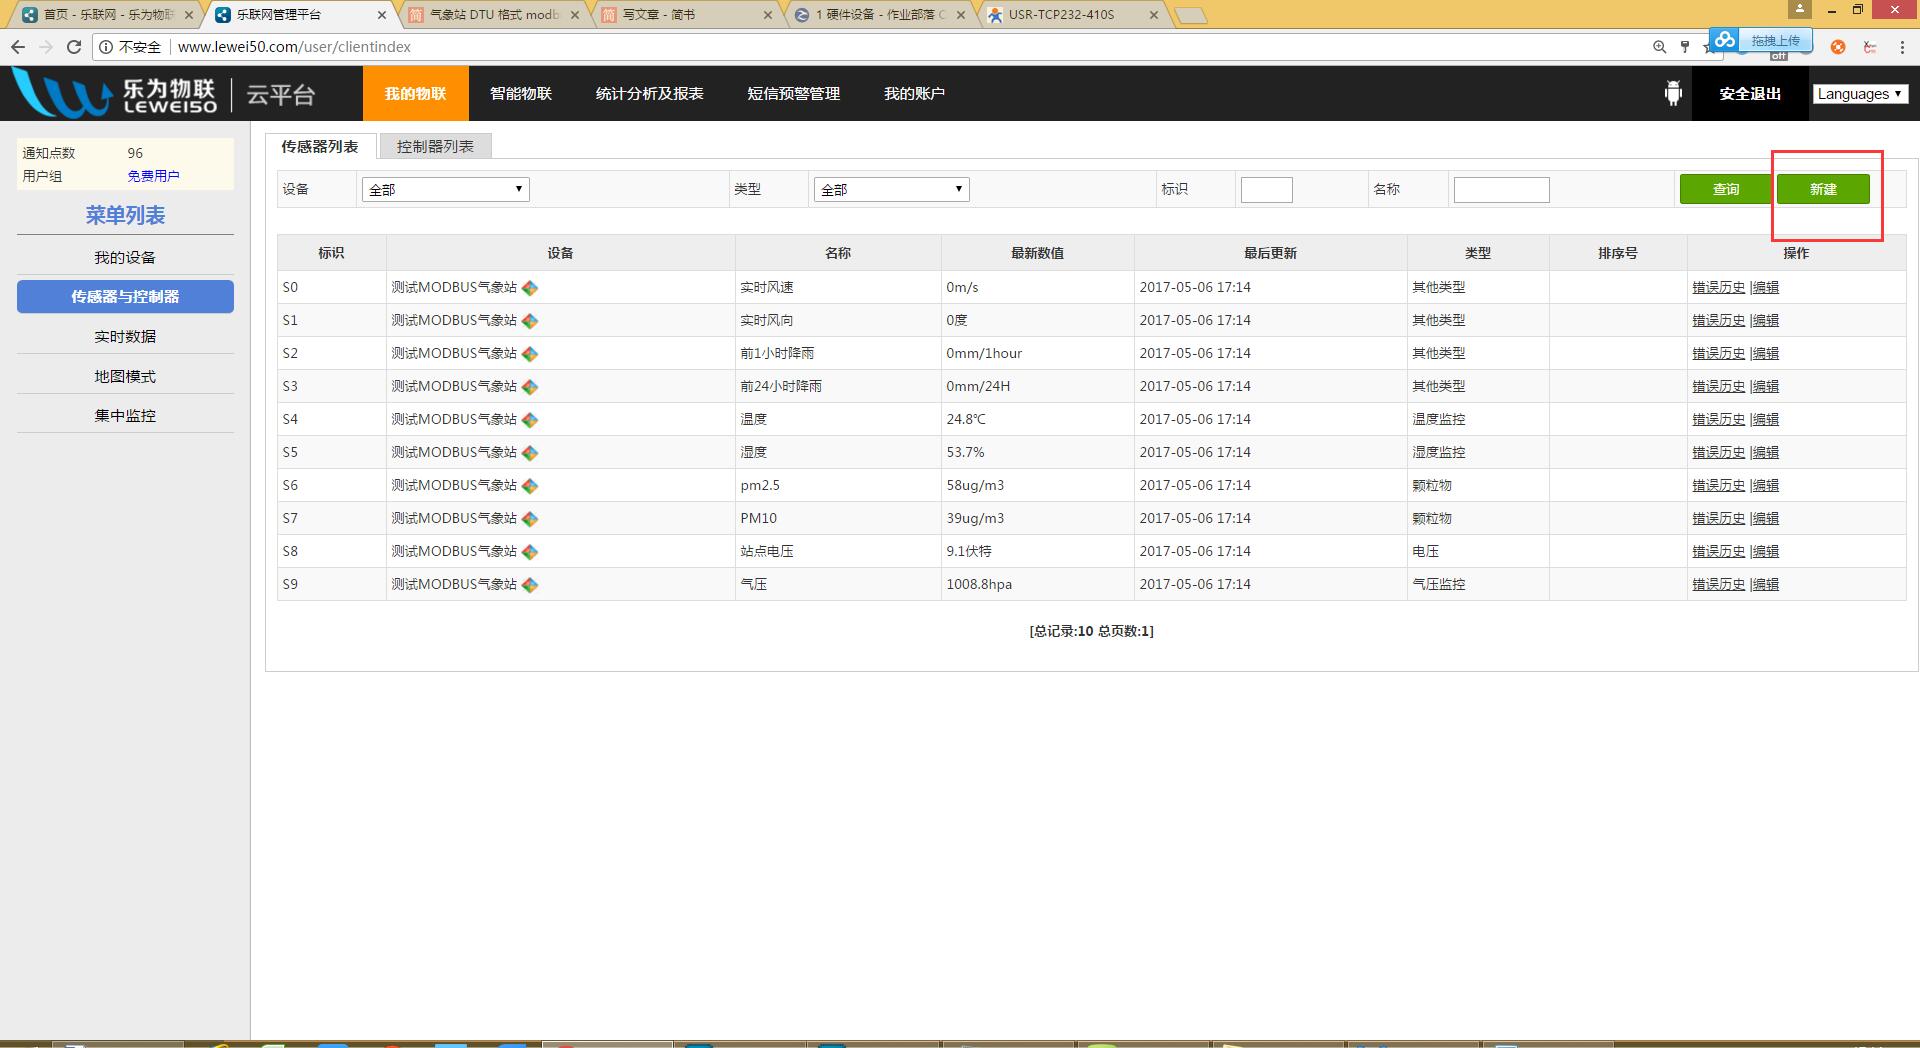
Task: Click the site info 不安全 icon
Action: pyautogui.click(x=107, y=47)
